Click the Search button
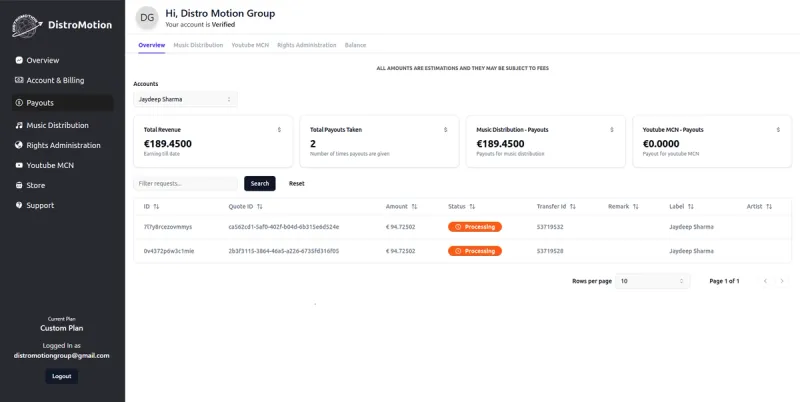Viewport: 800px width, 402px height. point(260,184)
